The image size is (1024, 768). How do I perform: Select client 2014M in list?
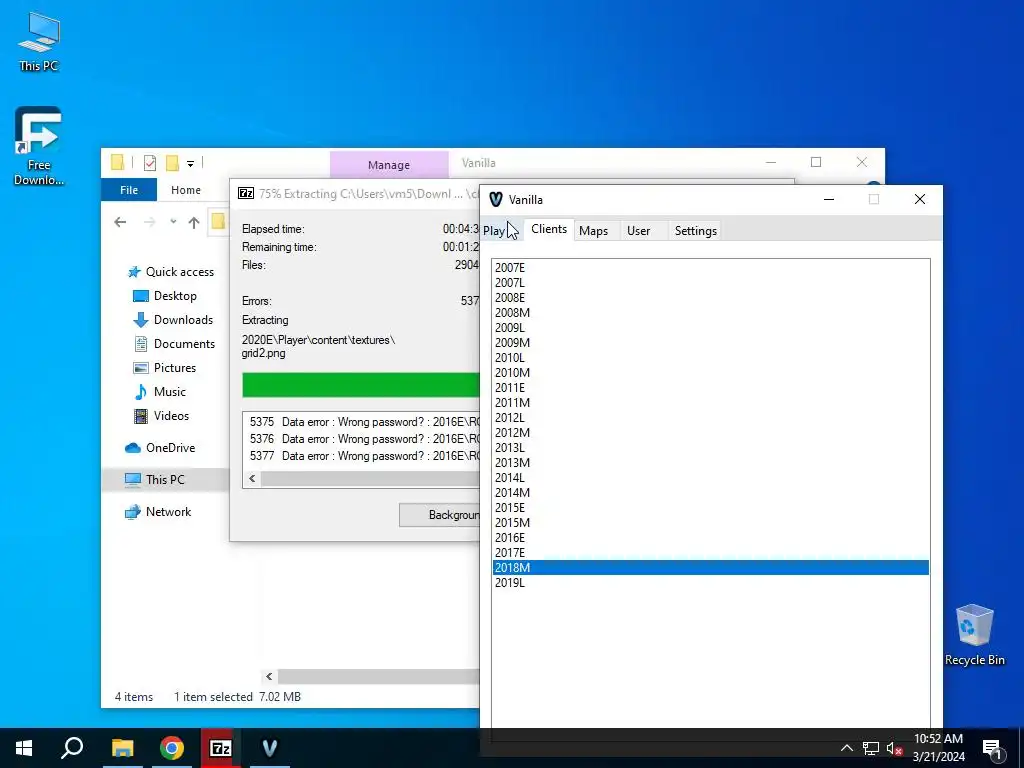pyautogui.click(x=711, y=493)
